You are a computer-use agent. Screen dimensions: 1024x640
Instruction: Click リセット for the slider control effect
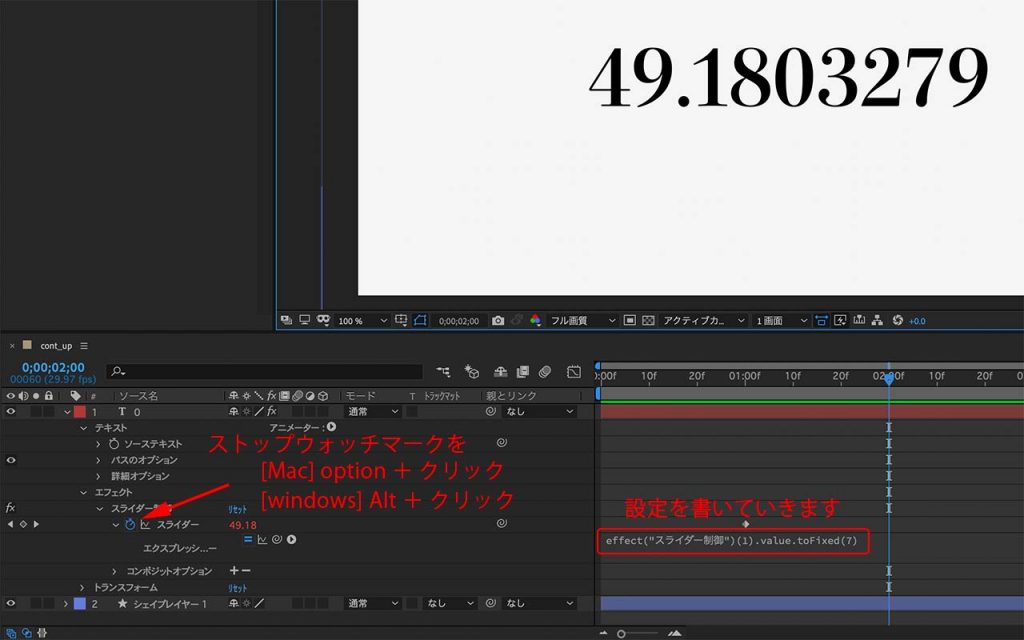pyautogui.click(x=238, y=509)
